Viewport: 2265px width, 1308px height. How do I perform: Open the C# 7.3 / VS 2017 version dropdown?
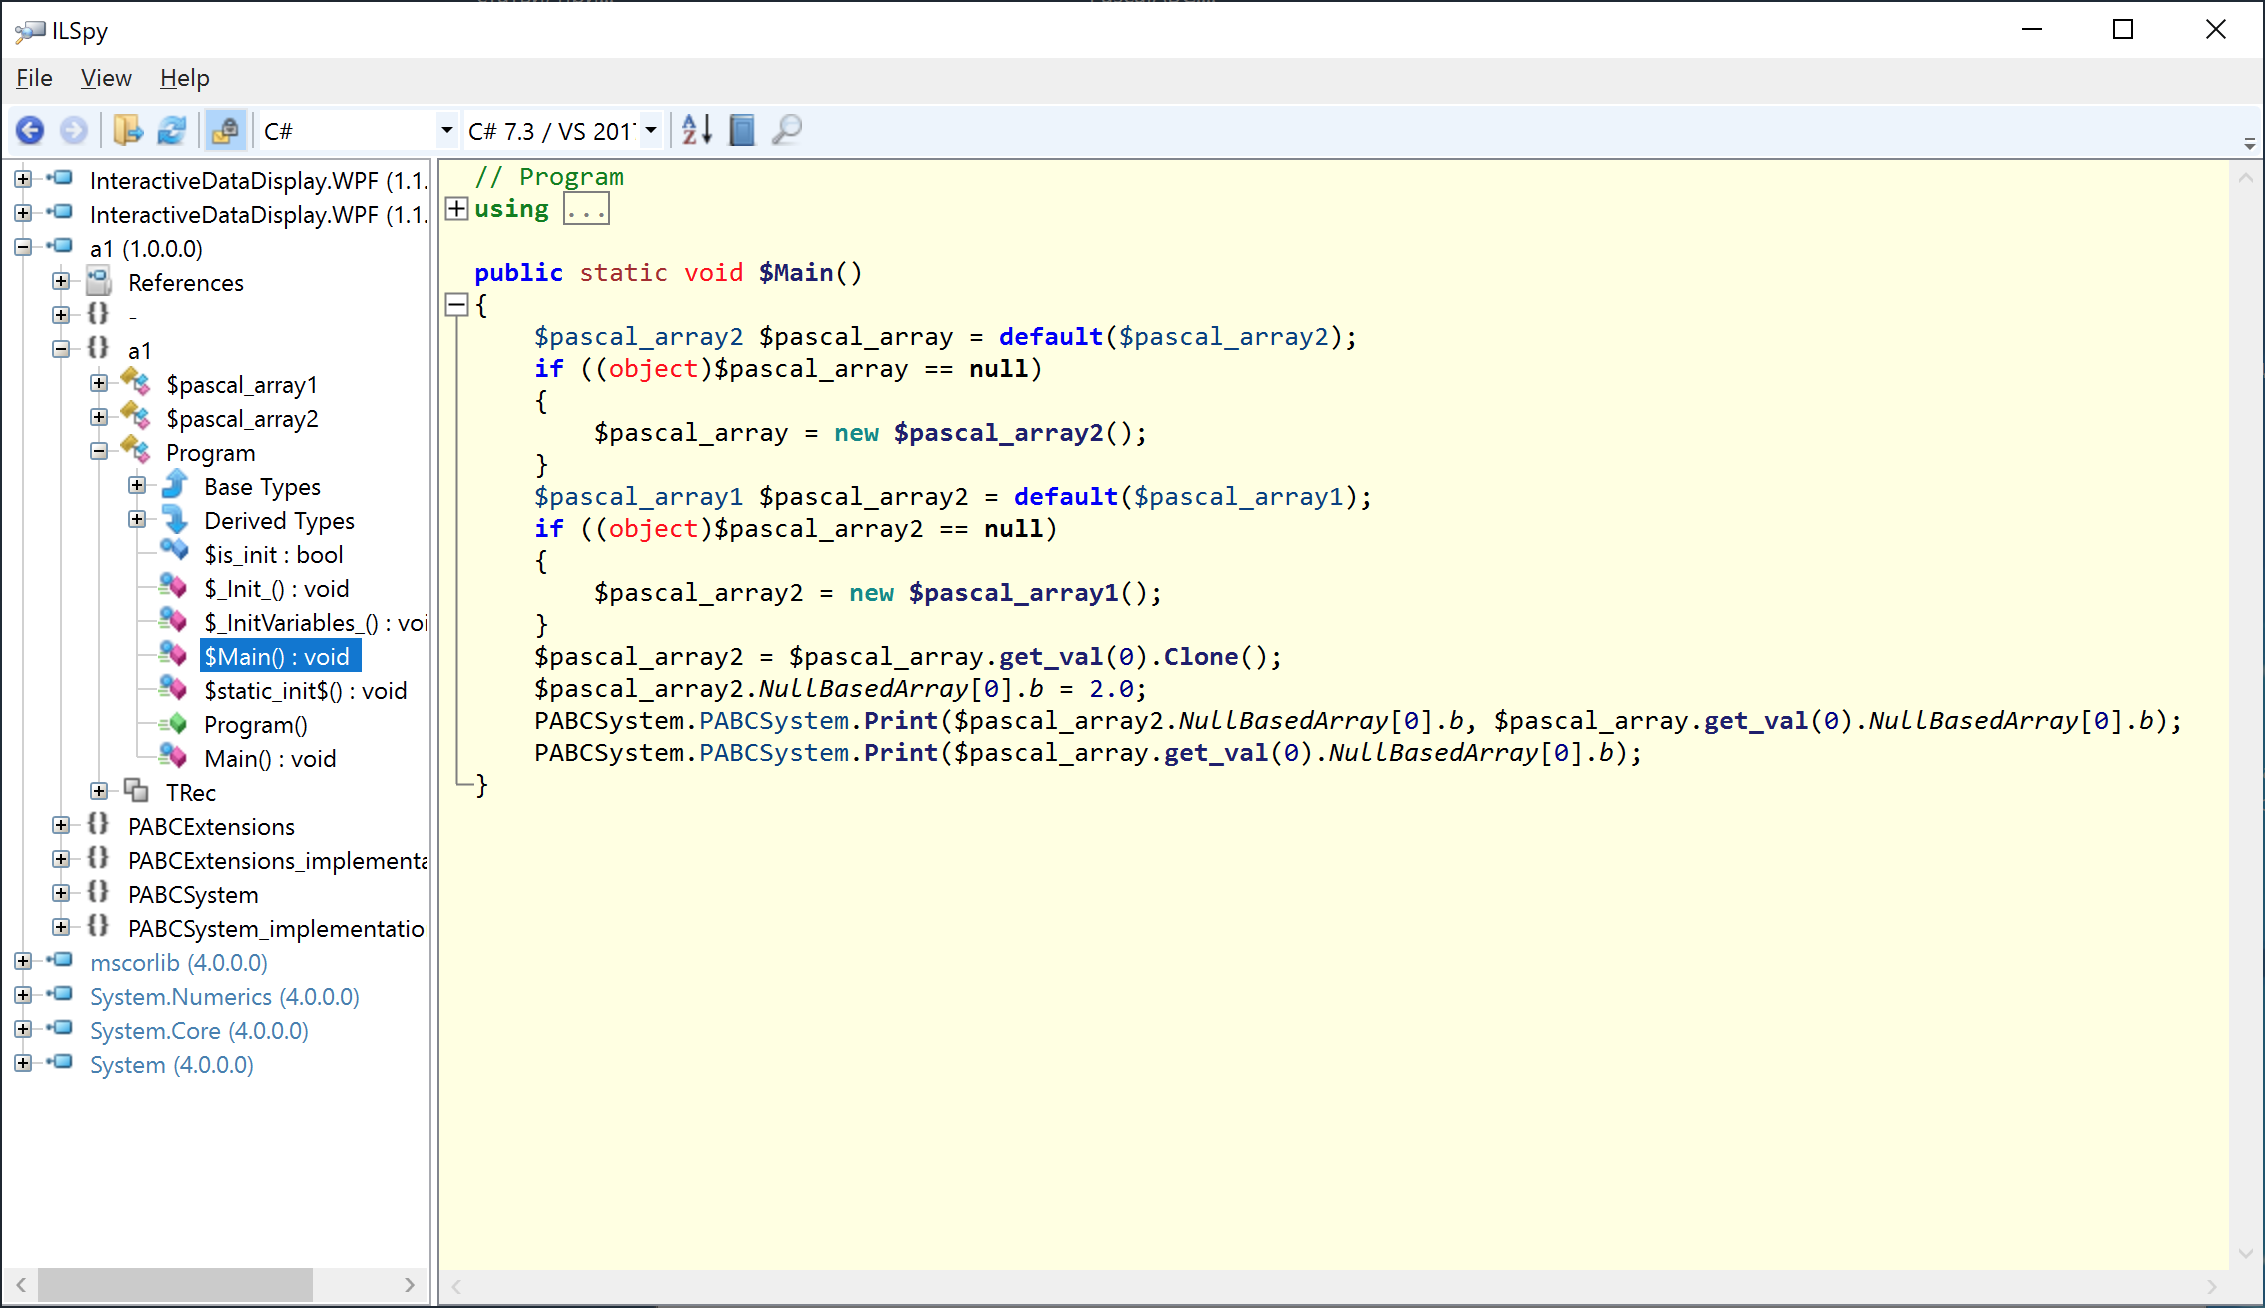(650, 130)
